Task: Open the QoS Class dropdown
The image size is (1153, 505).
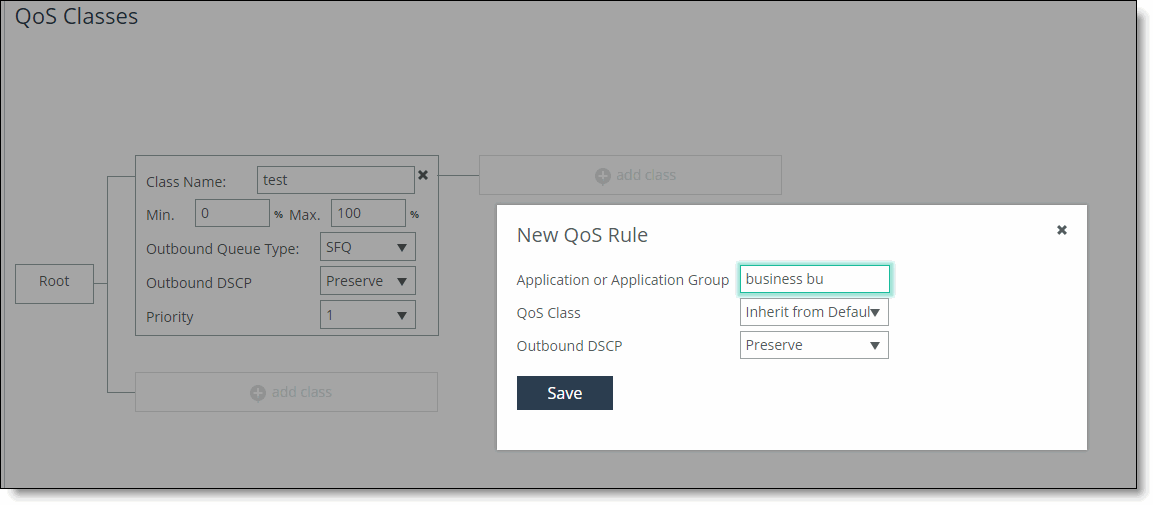Action: (814, 312)
